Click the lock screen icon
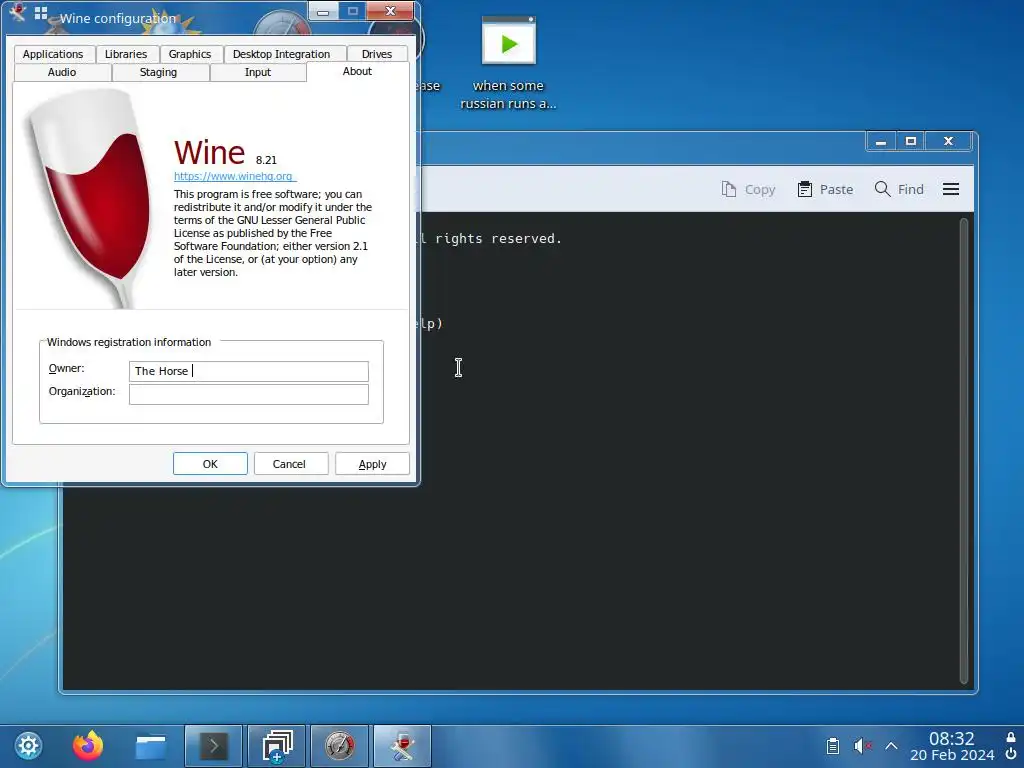This screenshot has height=768, width=1024. (x=1011, y=737)
